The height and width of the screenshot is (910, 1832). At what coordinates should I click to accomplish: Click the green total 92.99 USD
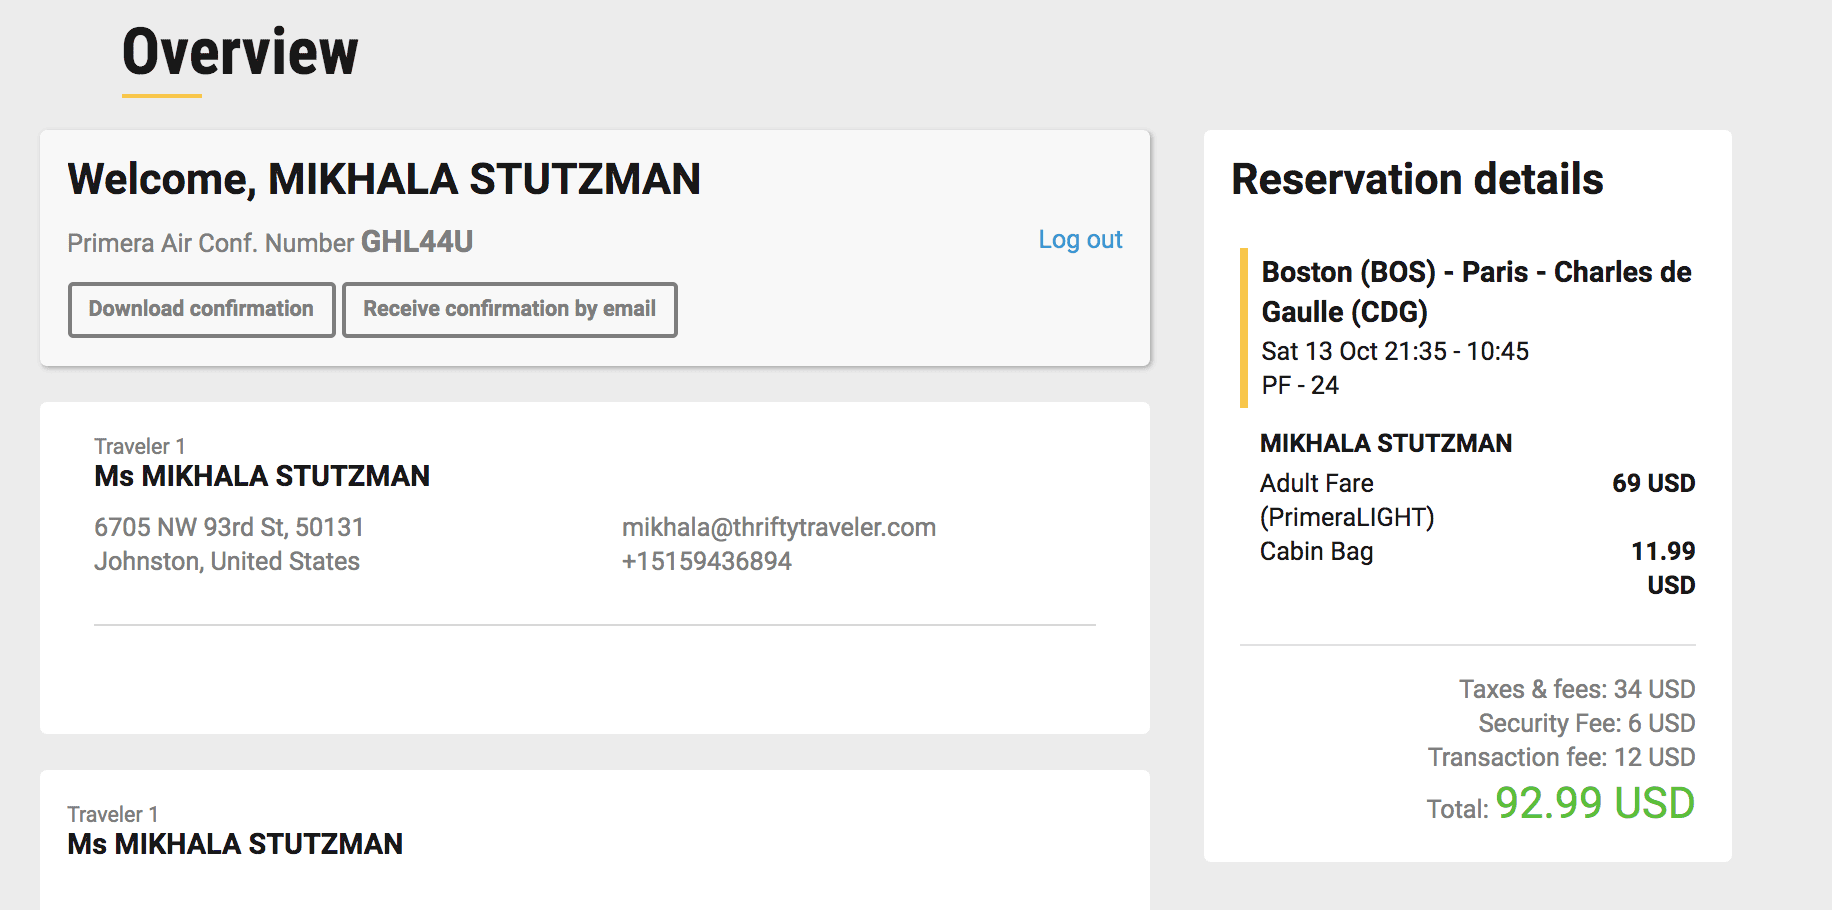click(1595, 803)
